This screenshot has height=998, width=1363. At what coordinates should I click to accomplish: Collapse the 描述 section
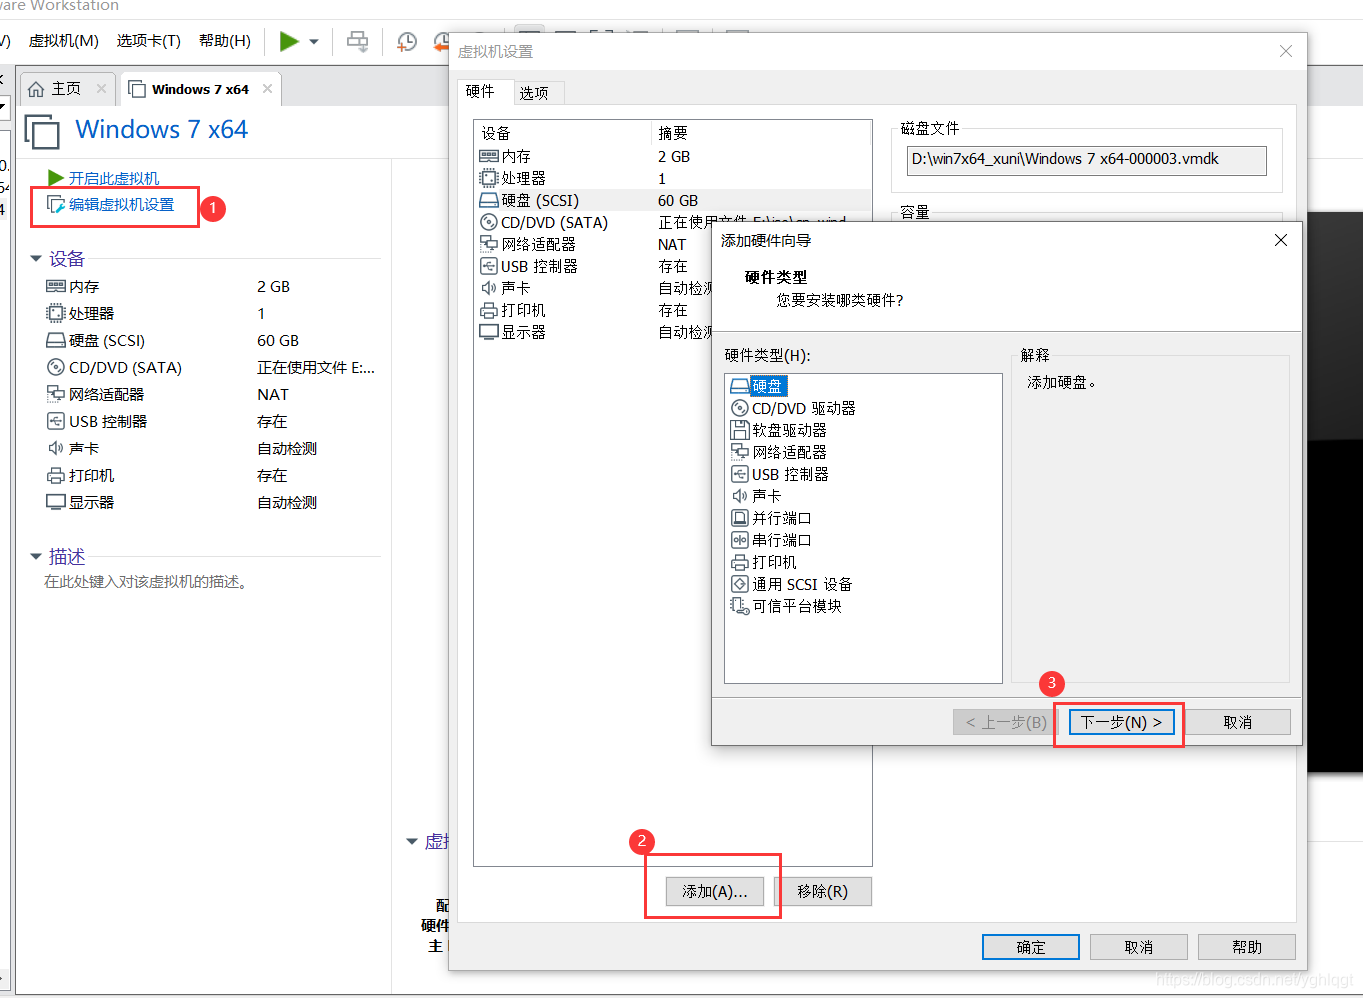tap(36, 556)
